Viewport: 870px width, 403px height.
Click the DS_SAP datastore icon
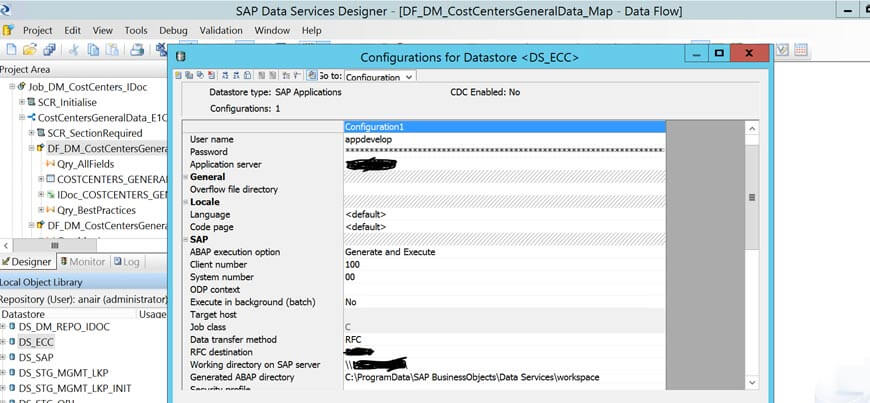[12, 357]
